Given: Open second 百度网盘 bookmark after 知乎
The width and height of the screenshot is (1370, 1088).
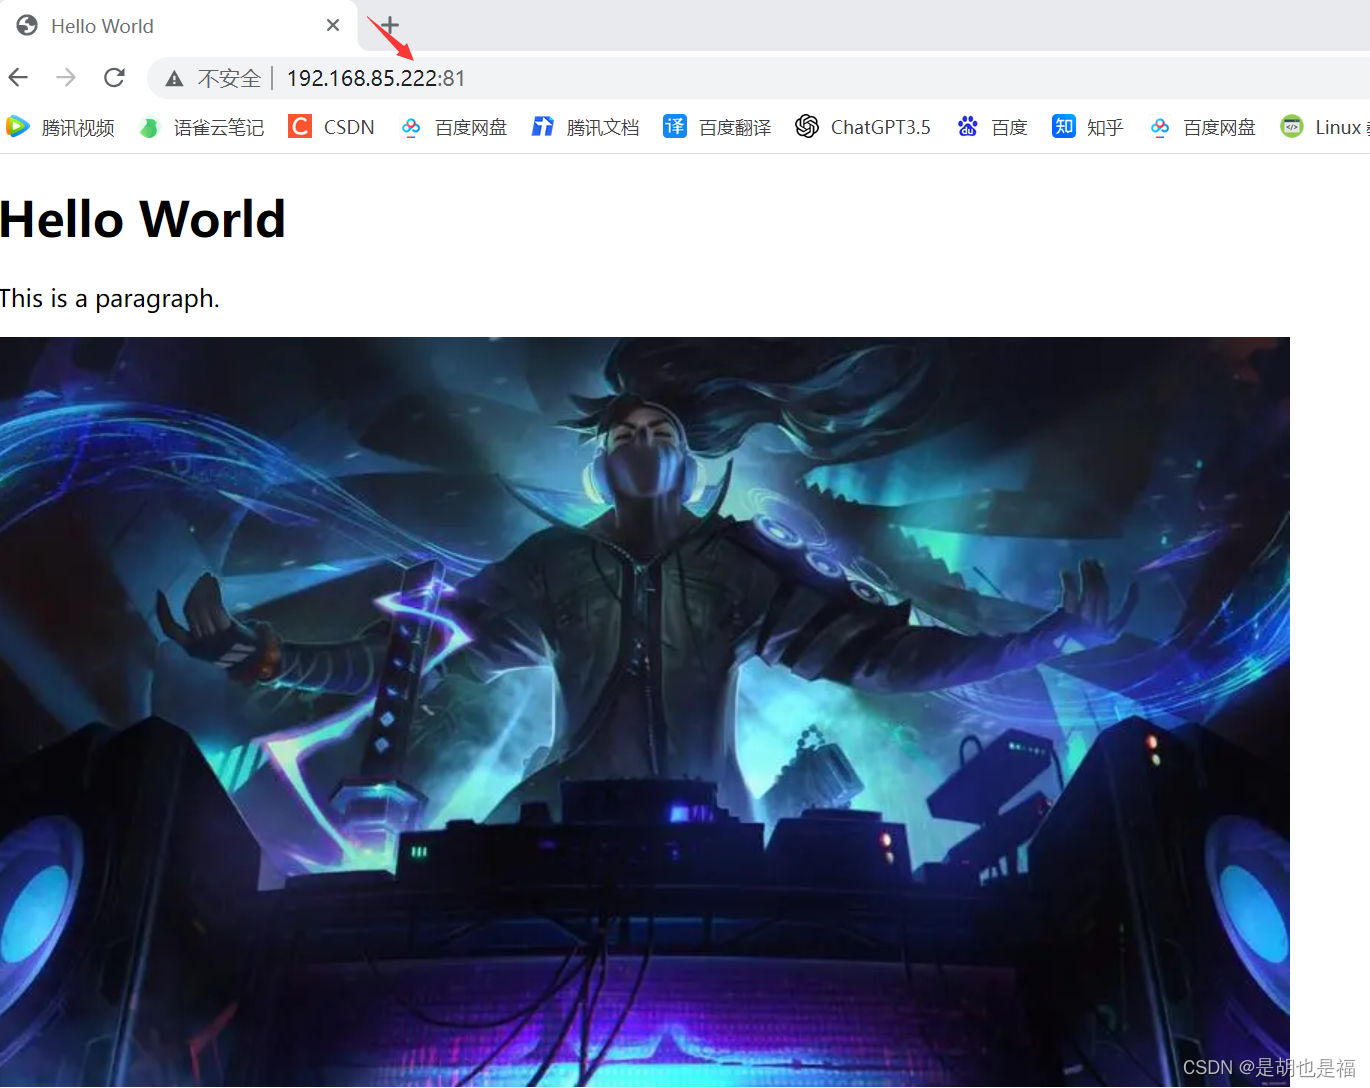Looking at the screenshot, I should [1202, 127].
